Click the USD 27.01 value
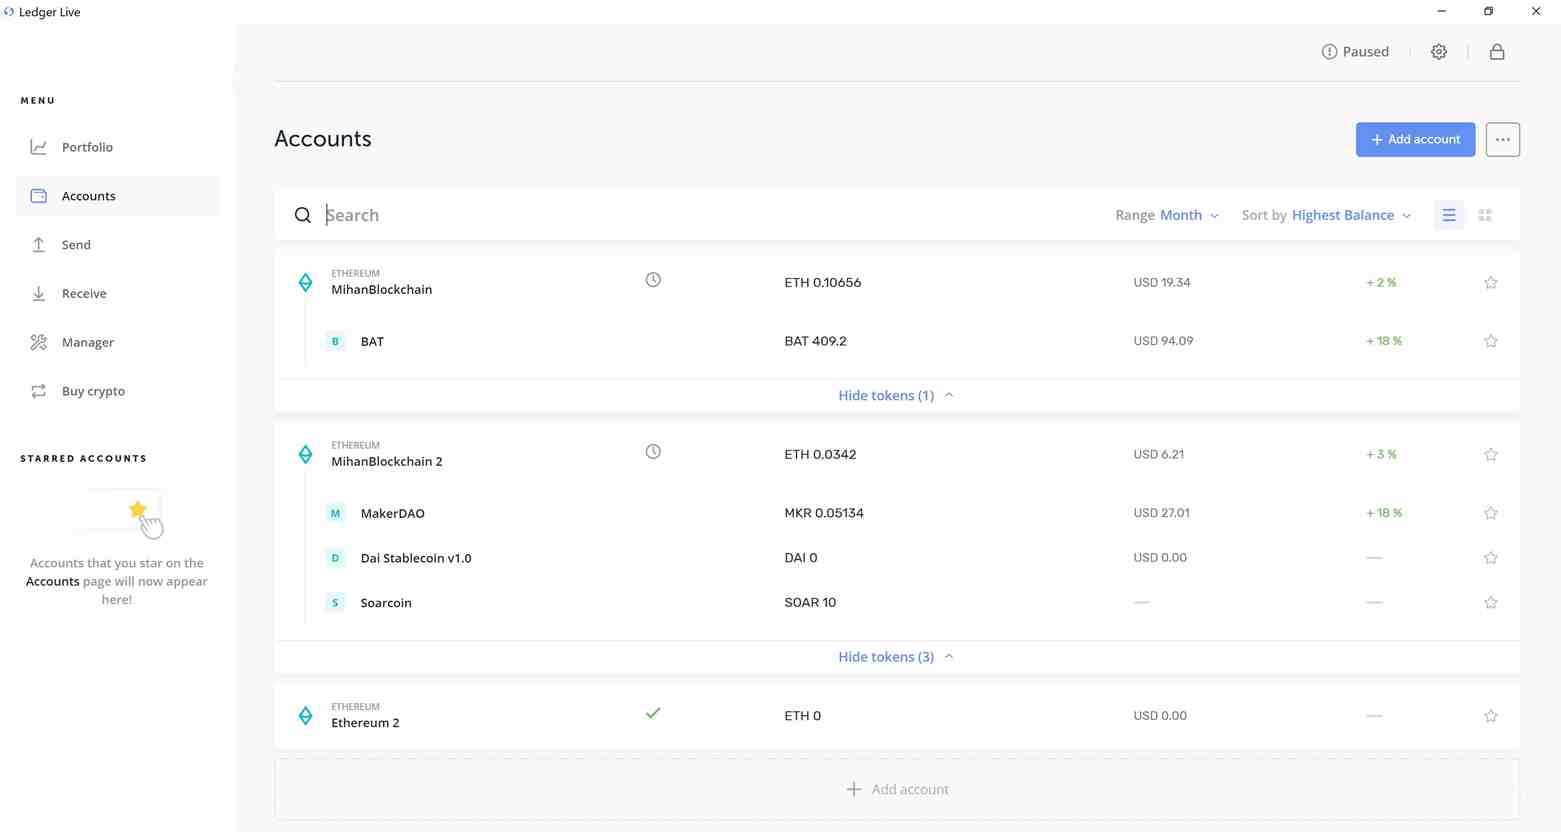 point(1161,513)
